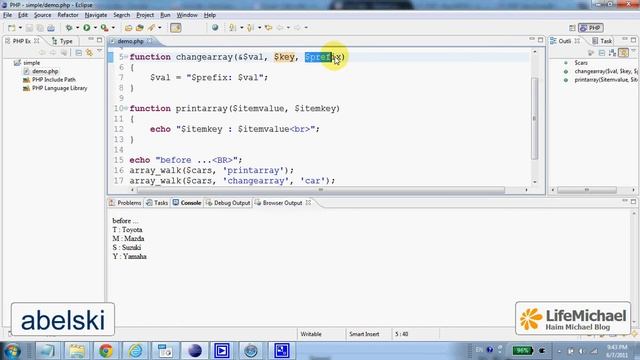Open Chrome from the taskbar
Screen dimensions: 640x360
106,351
